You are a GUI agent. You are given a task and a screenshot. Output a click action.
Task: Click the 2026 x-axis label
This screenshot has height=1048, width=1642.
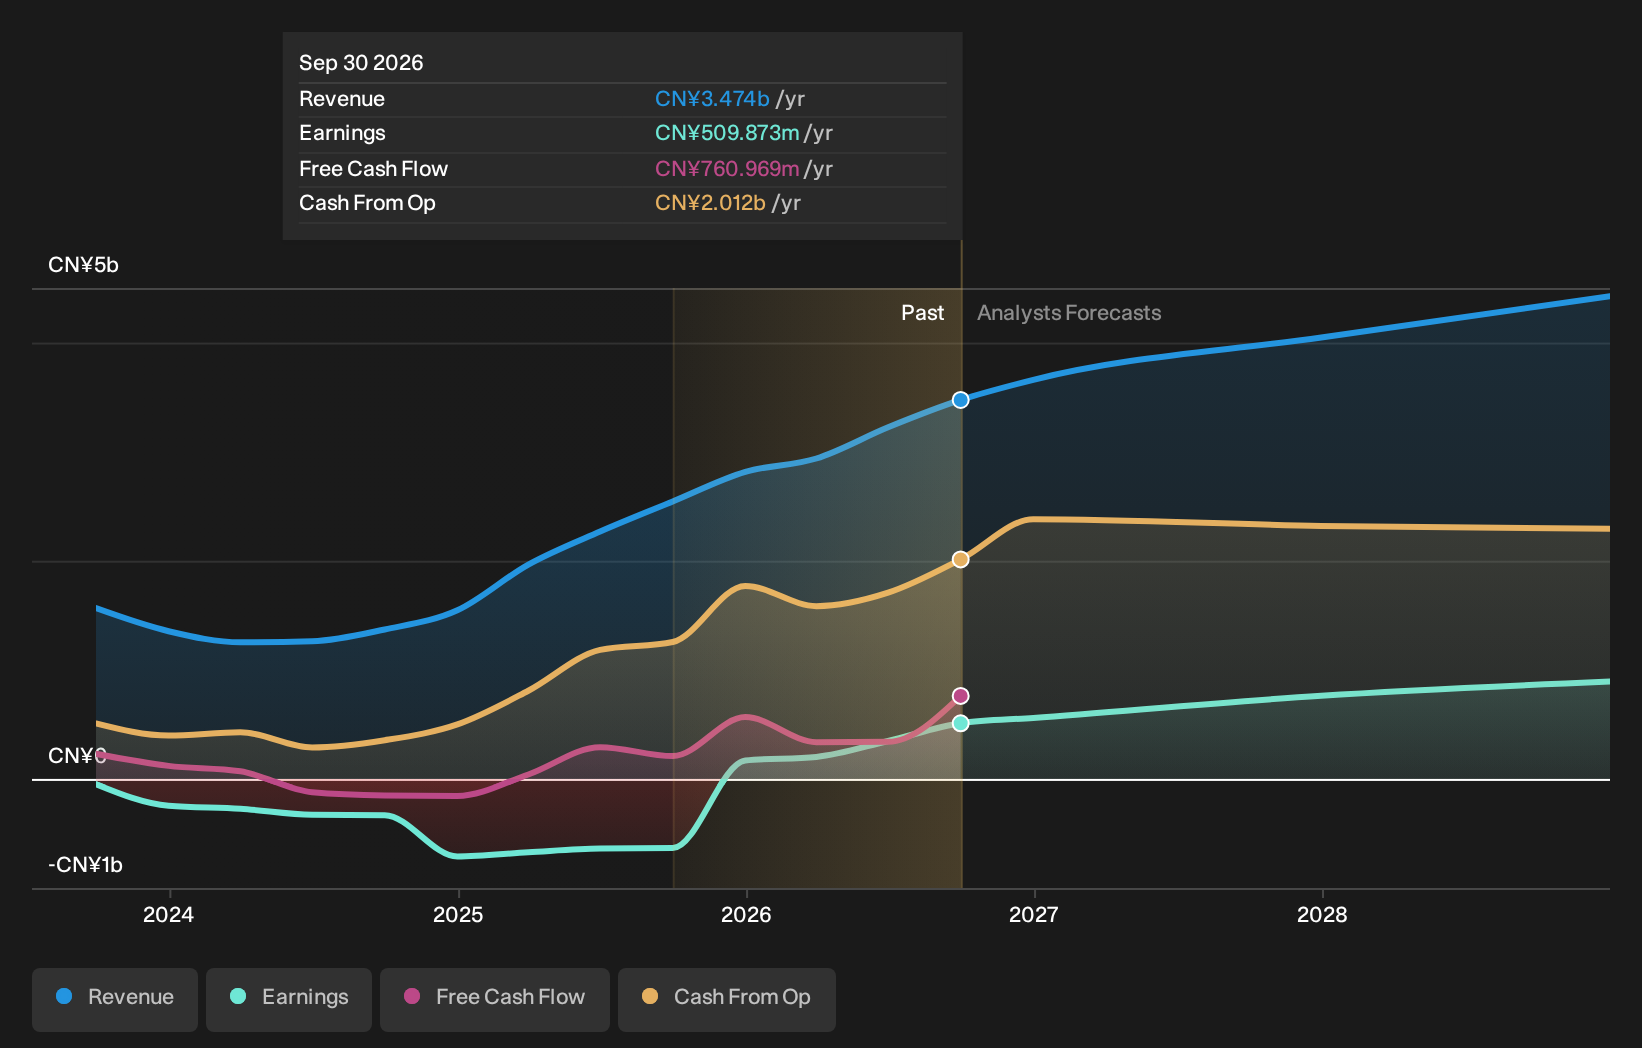pyautogui.click(x=746, y=915)
